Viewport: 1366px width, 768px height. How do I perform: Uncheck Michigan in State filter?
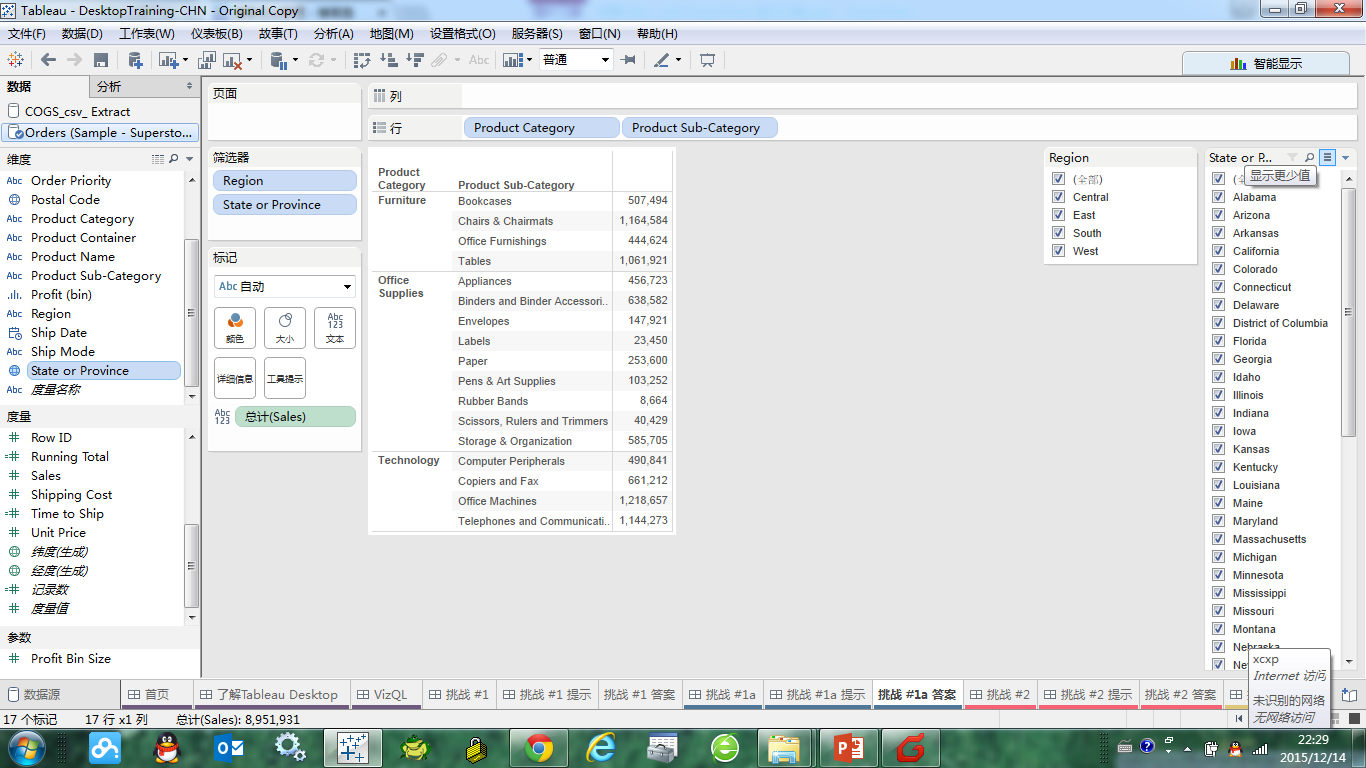tap(1218, 557)
